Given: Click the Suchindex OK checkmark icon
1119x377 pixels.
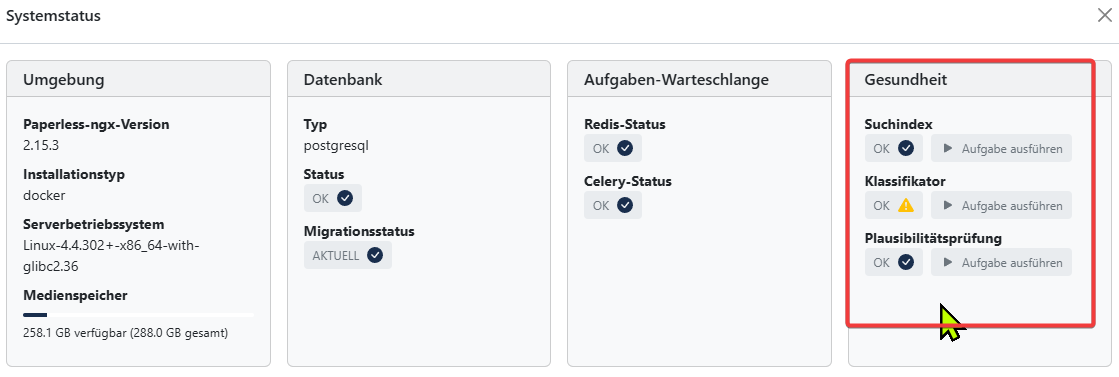Looking at the screenshot, I should 906,148.
